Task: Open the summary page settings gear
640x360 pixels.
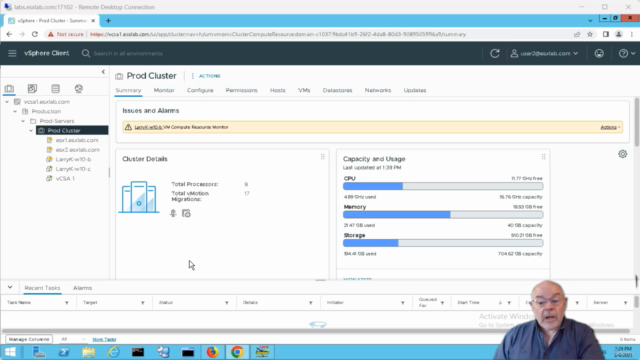Action: (x=622, y=154)
